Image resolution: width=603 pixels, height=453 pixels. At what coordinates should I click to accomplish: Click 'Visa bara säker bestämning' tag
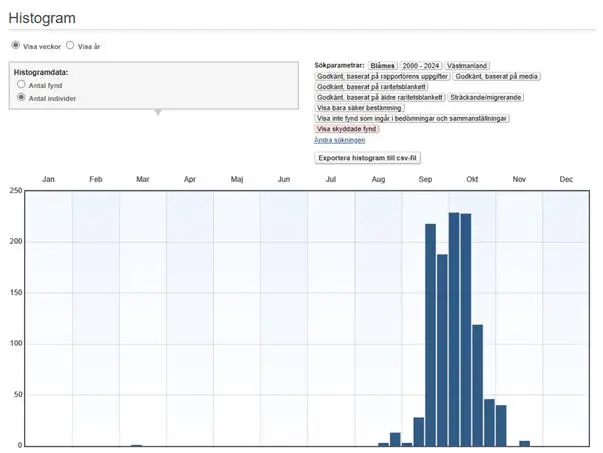pos(360,108)
